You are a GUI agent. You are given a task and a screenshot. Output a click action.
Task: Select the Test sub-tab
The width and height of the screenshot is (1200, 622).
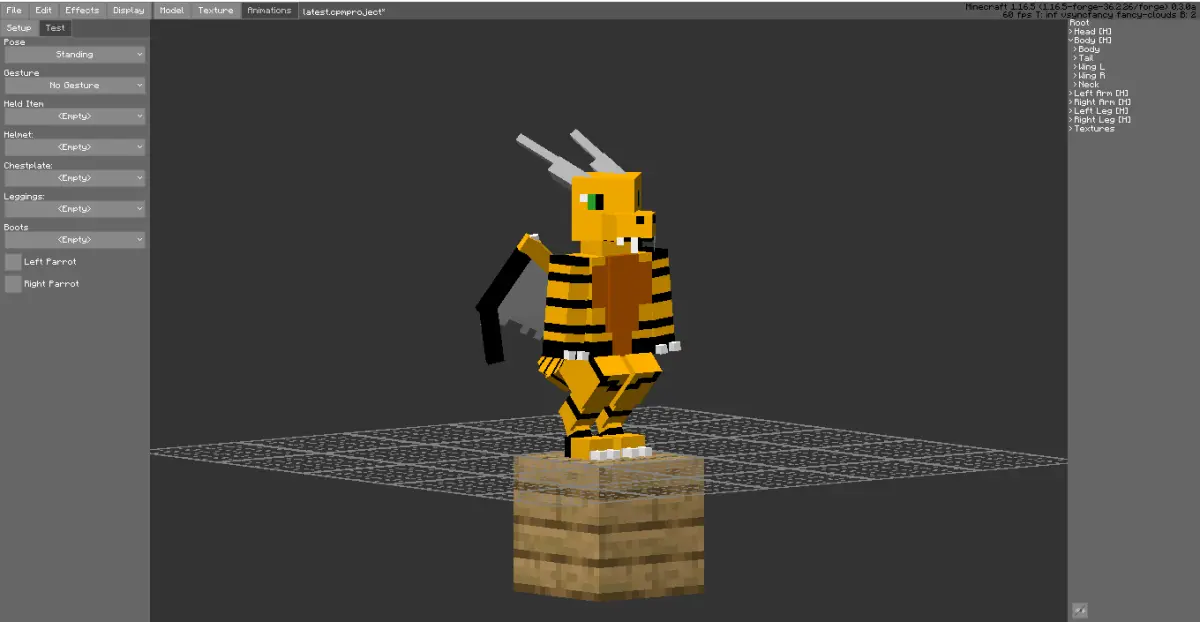coord(54,28)
